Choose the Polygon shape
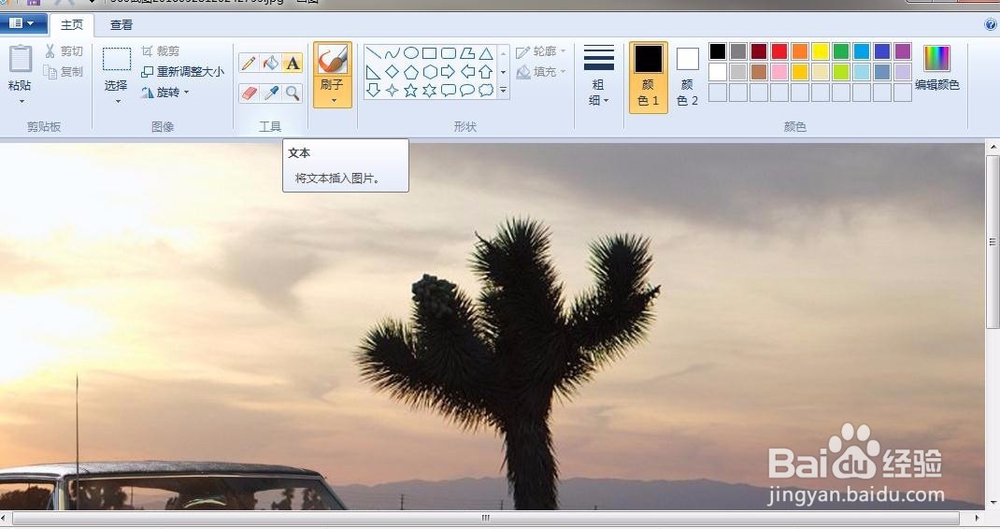1000x529 pixels. click(x=467, y=53)
